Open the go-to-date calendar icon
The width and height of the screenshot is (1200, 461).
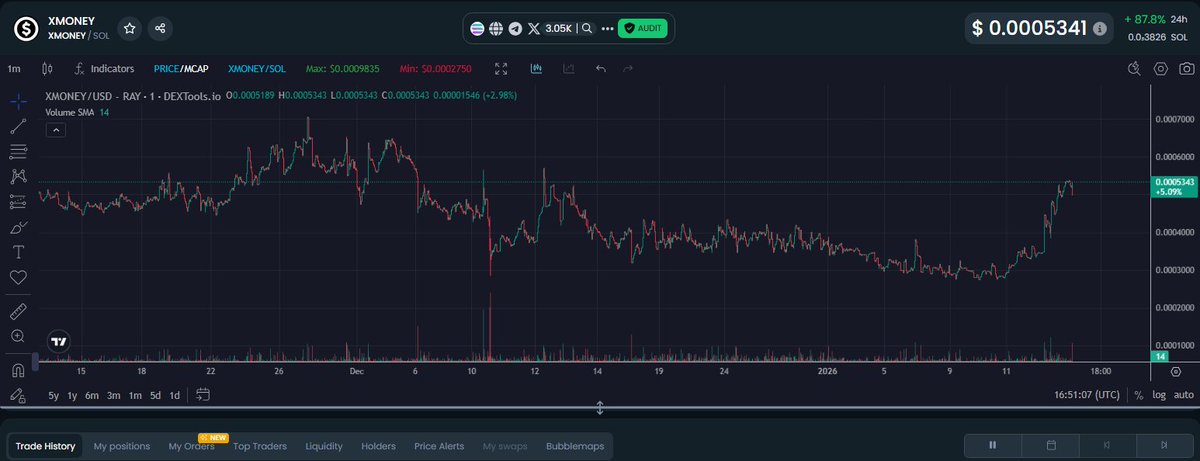tap(203, 395)
